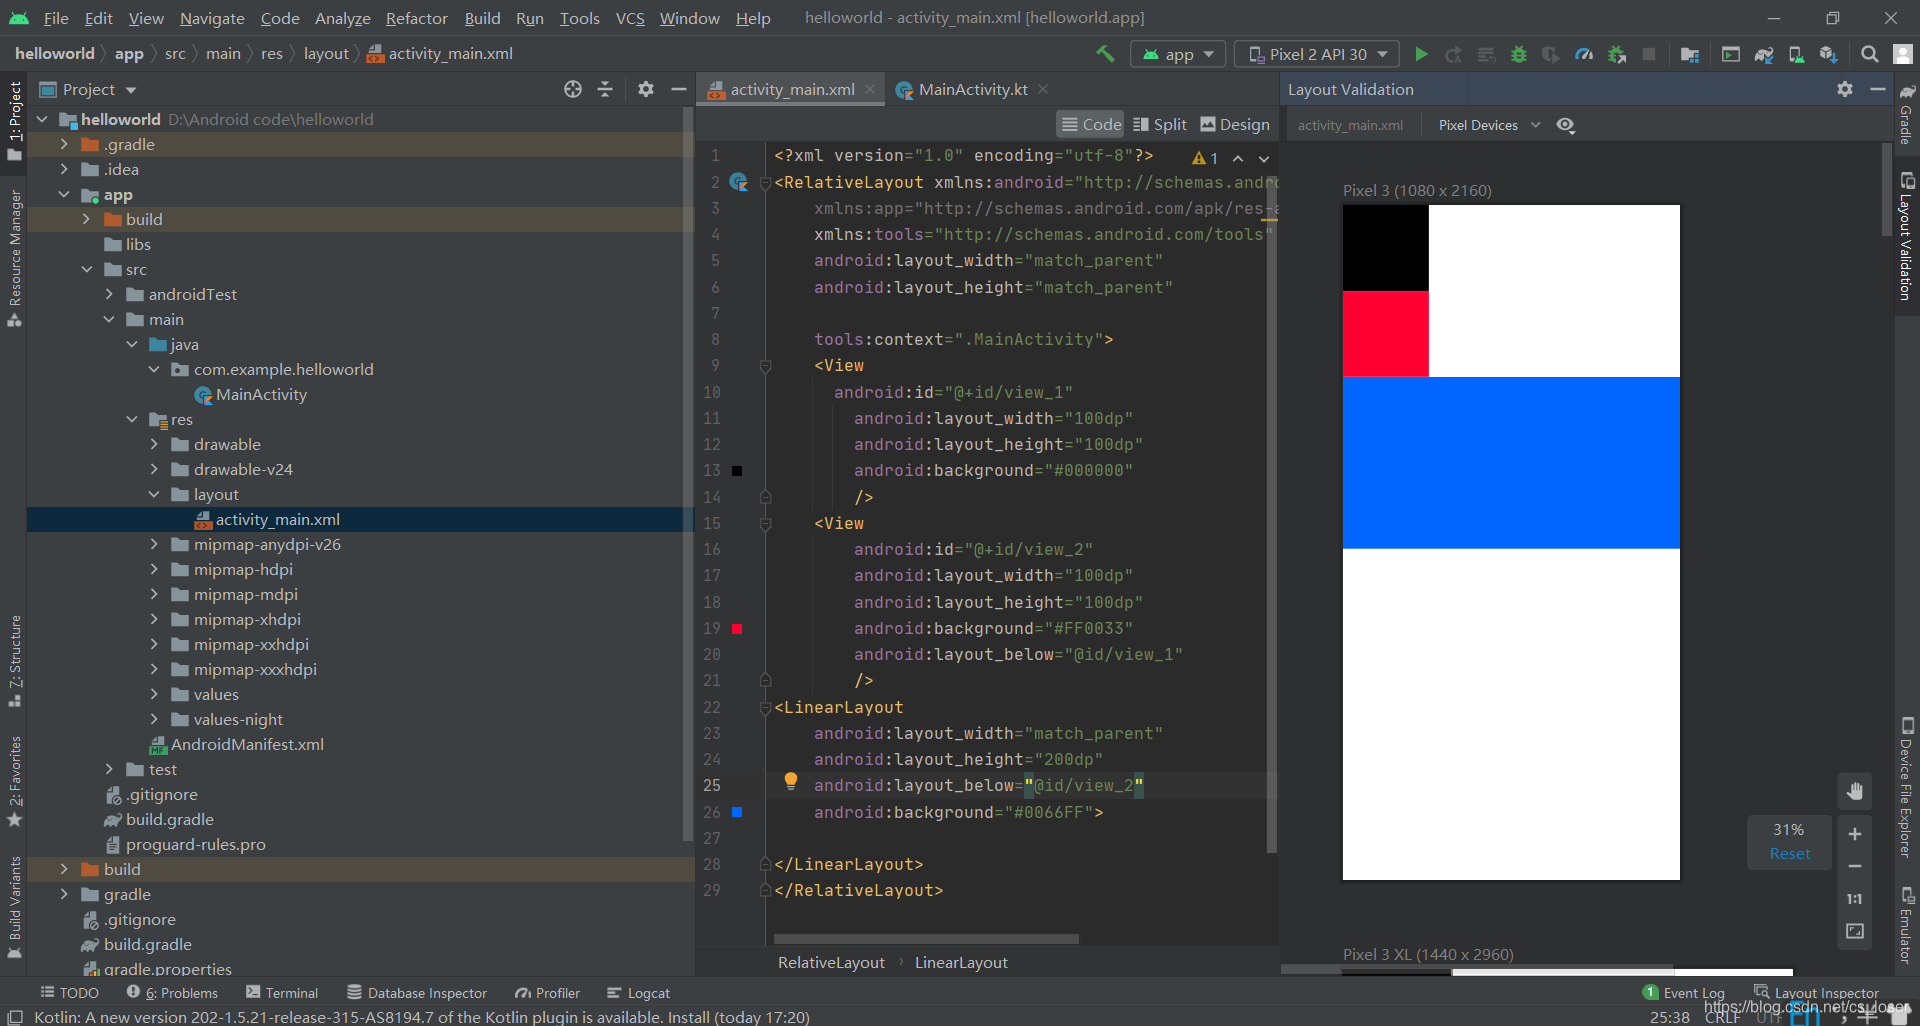Screen dimensions: 1920x1026
Task: Open the Terminal tool window
Action: pyautogui.click(x=282, y=993)
